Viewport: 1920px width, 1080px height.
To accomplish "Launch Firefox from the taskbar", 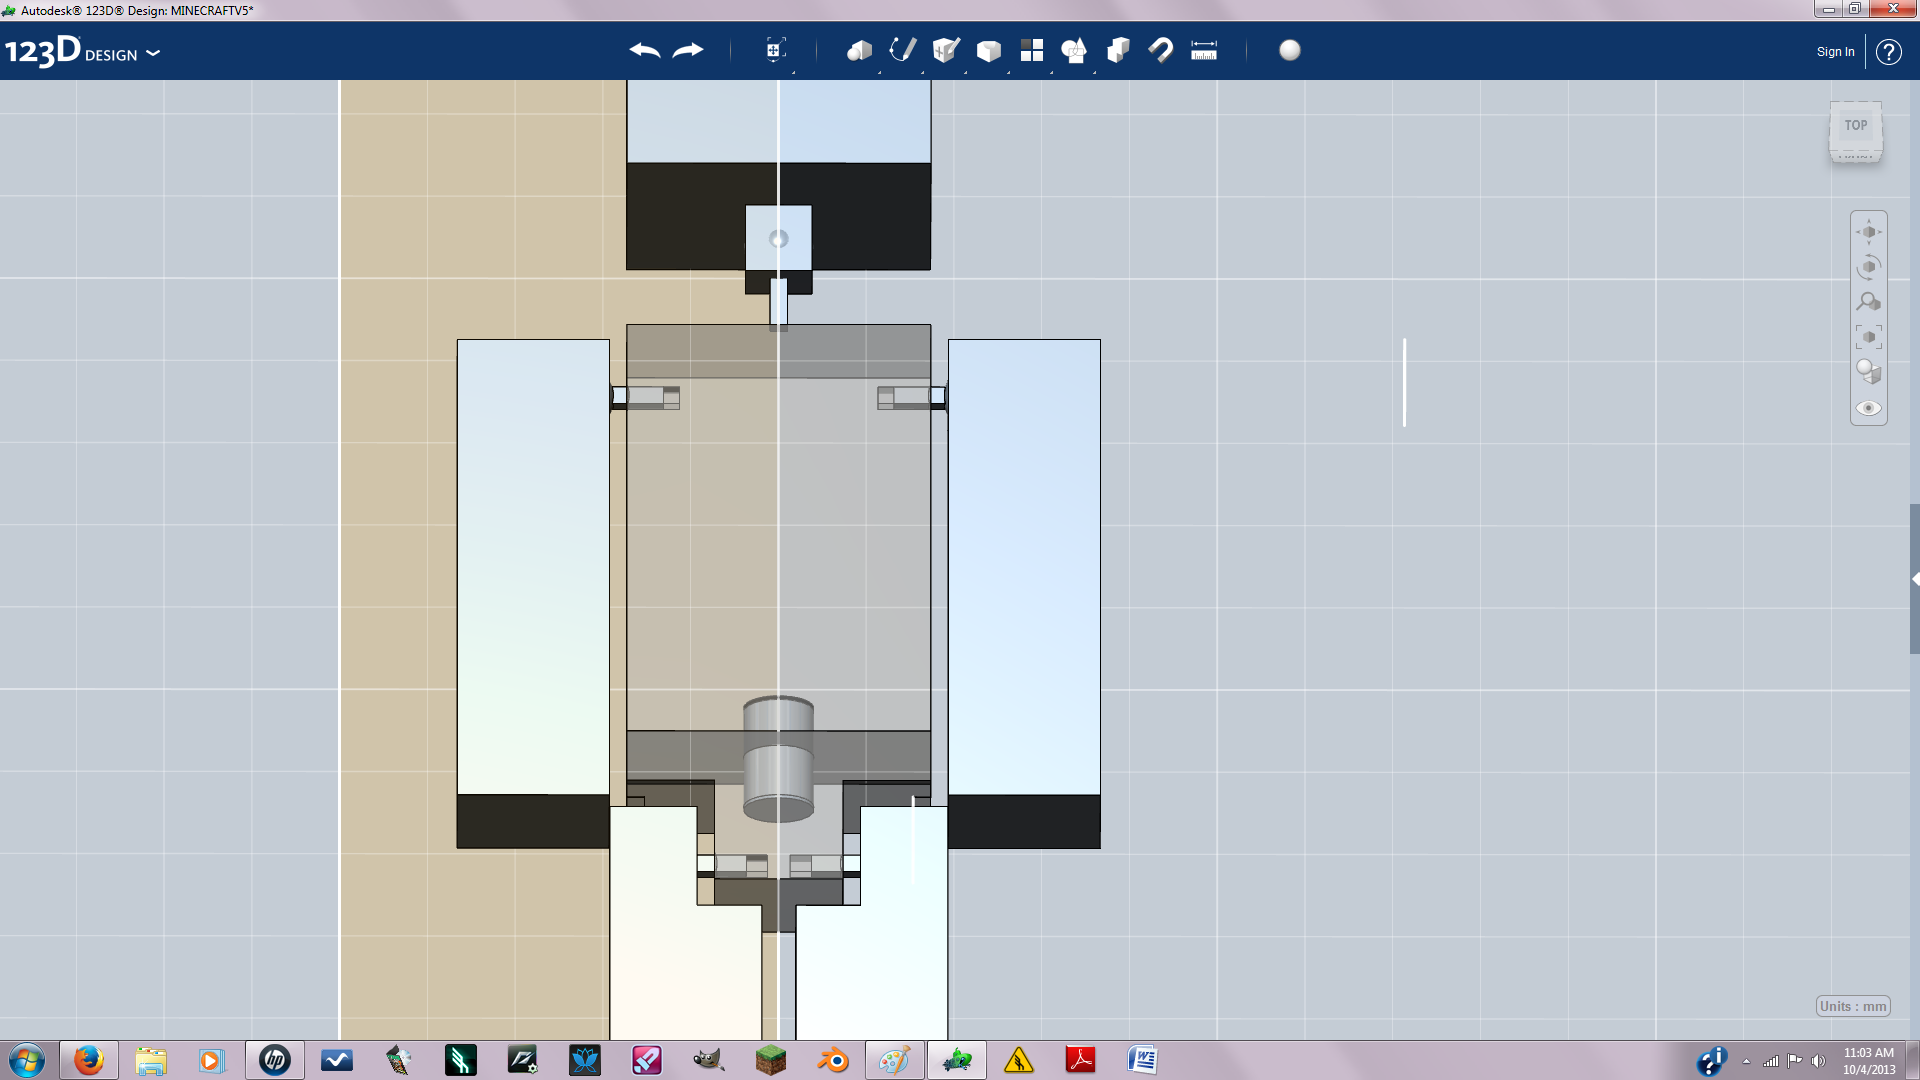I will click(x=89, y=1060).
